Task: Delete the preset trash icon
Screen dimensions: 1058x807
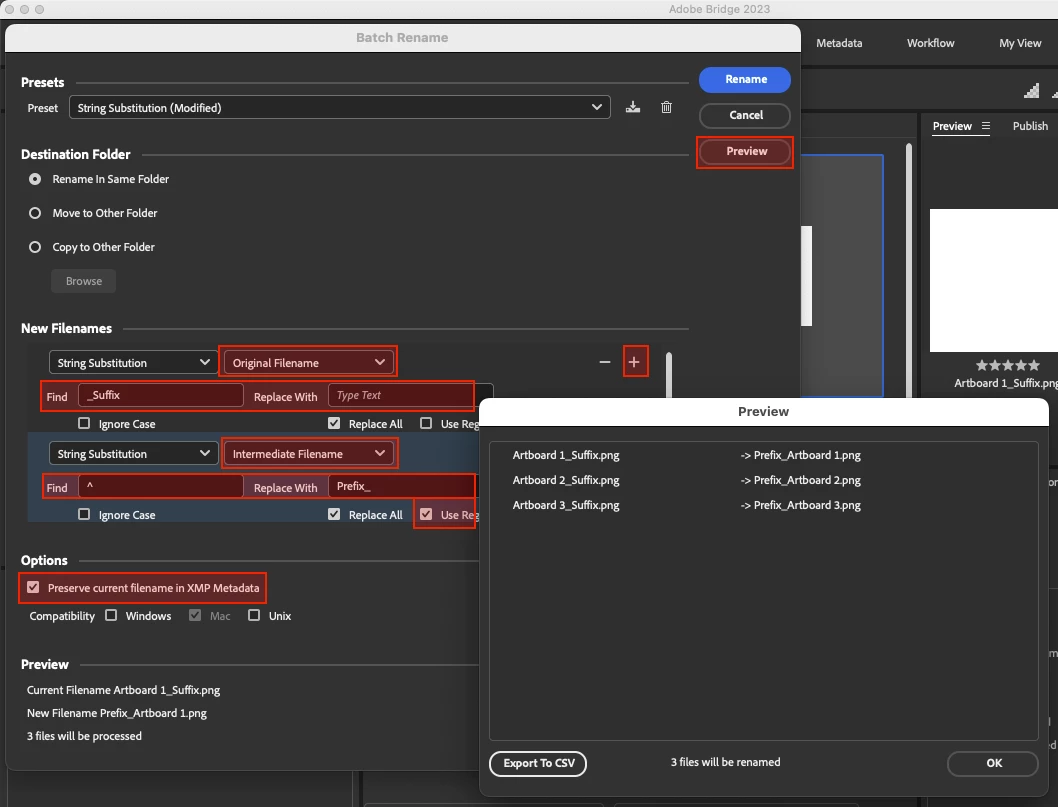Action: (666, 107)
